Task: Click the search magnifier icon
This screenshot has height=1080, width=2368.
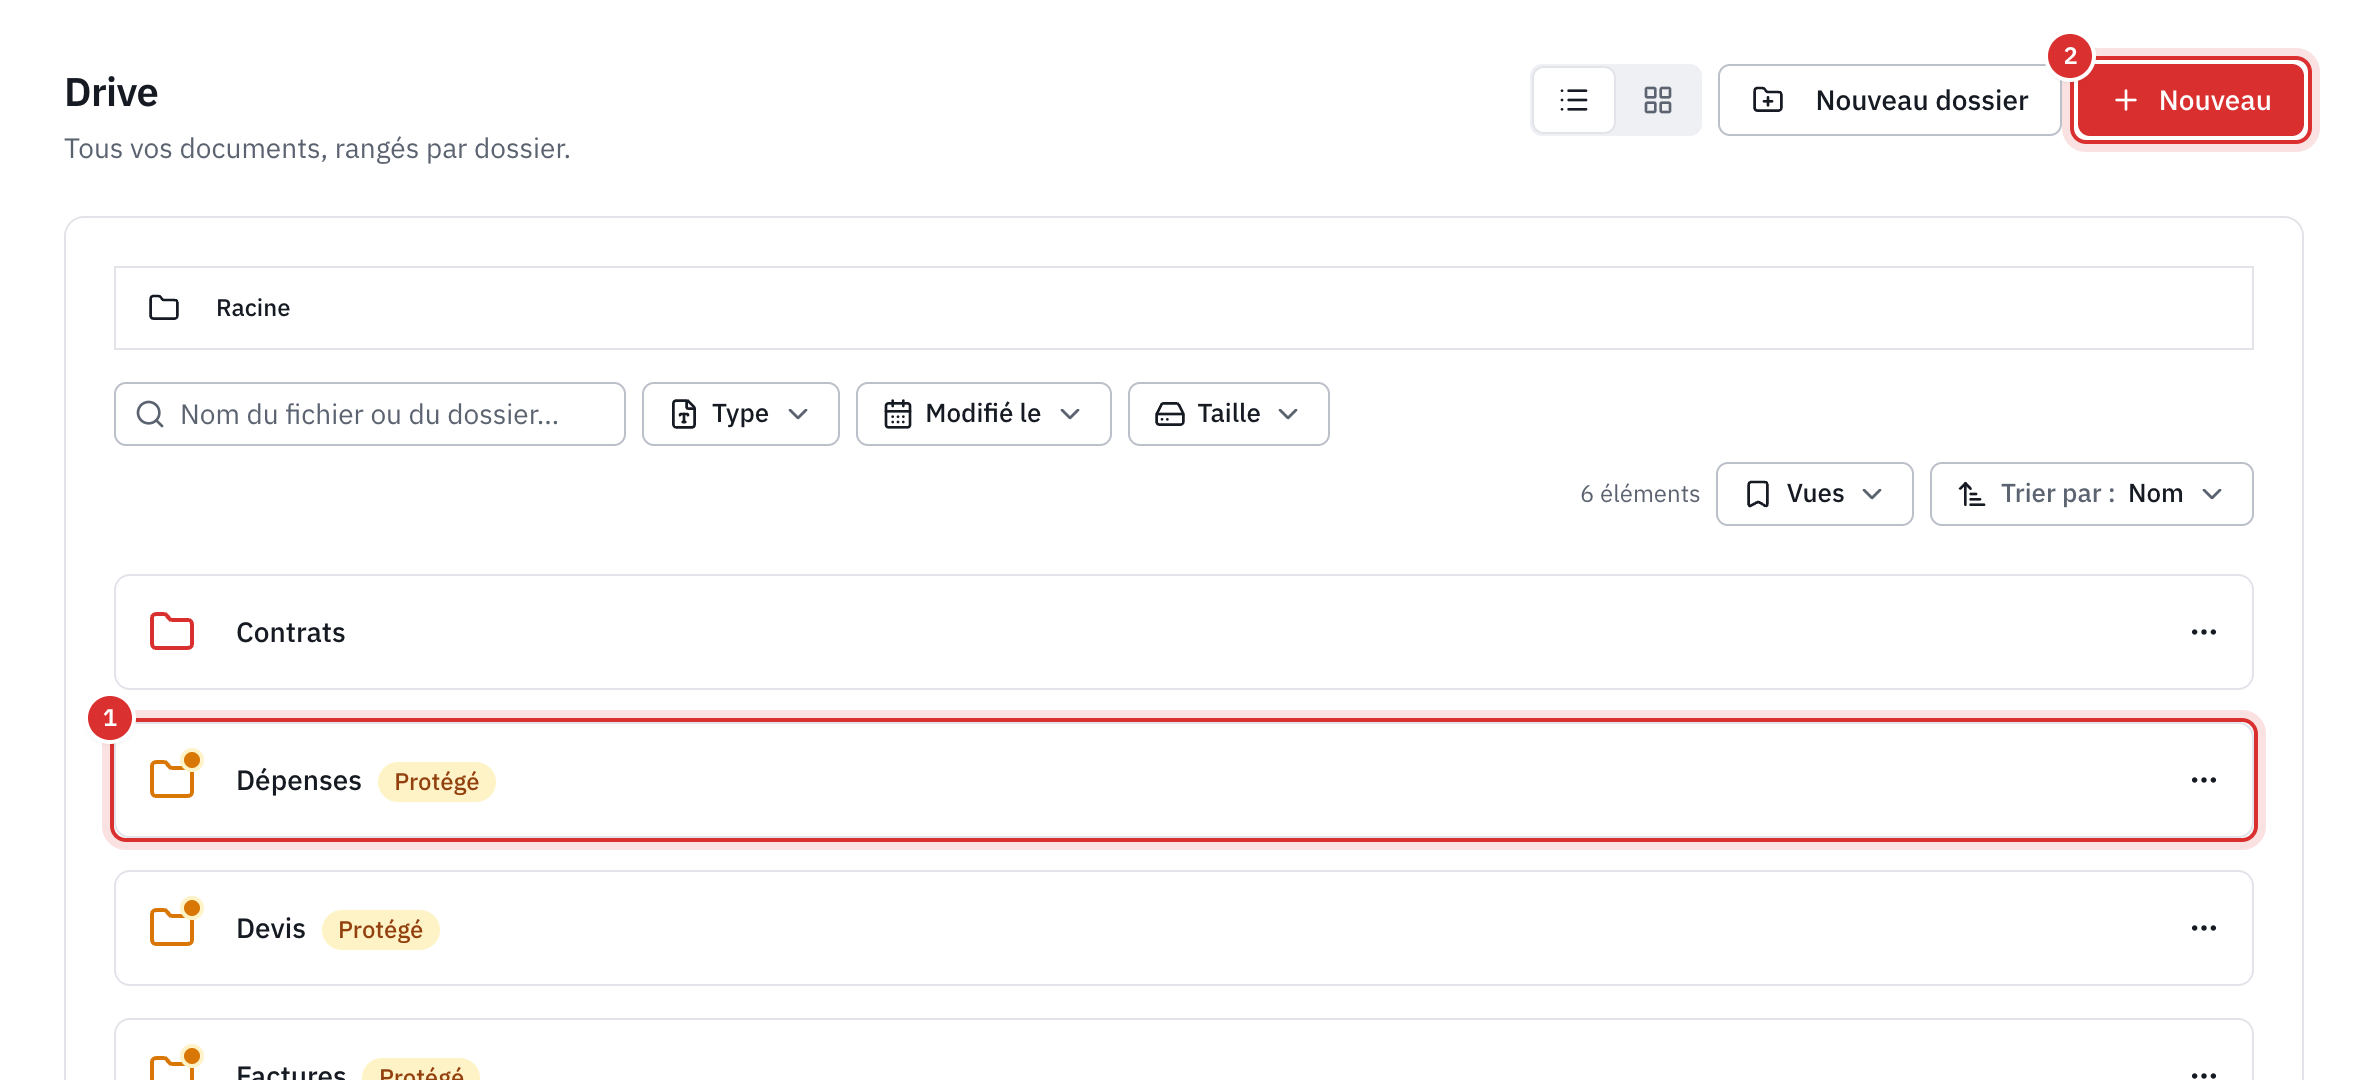Action: tap(150, 414)
